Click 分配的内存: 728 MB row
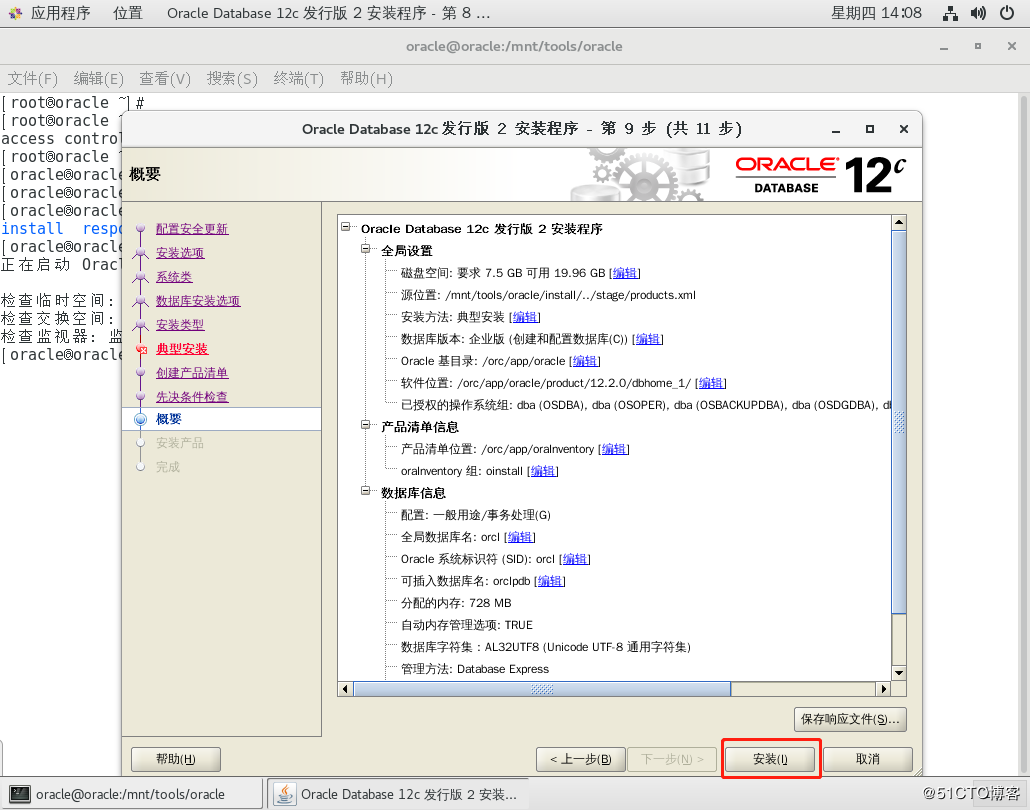Screen dimensions: 1030x810 tap(456, 603)
